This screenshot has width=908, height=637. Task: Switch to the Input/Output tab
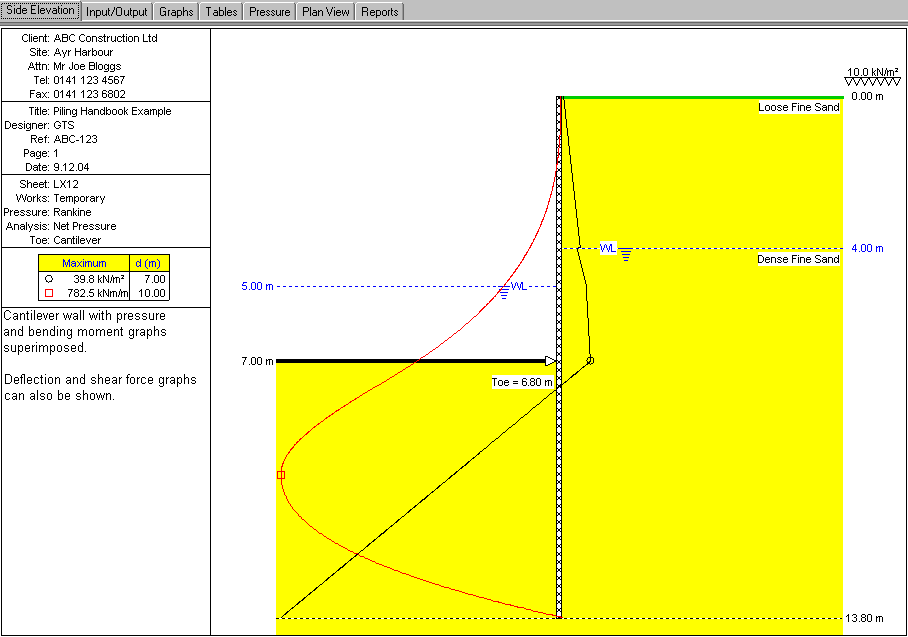click(x=117, y=12)
